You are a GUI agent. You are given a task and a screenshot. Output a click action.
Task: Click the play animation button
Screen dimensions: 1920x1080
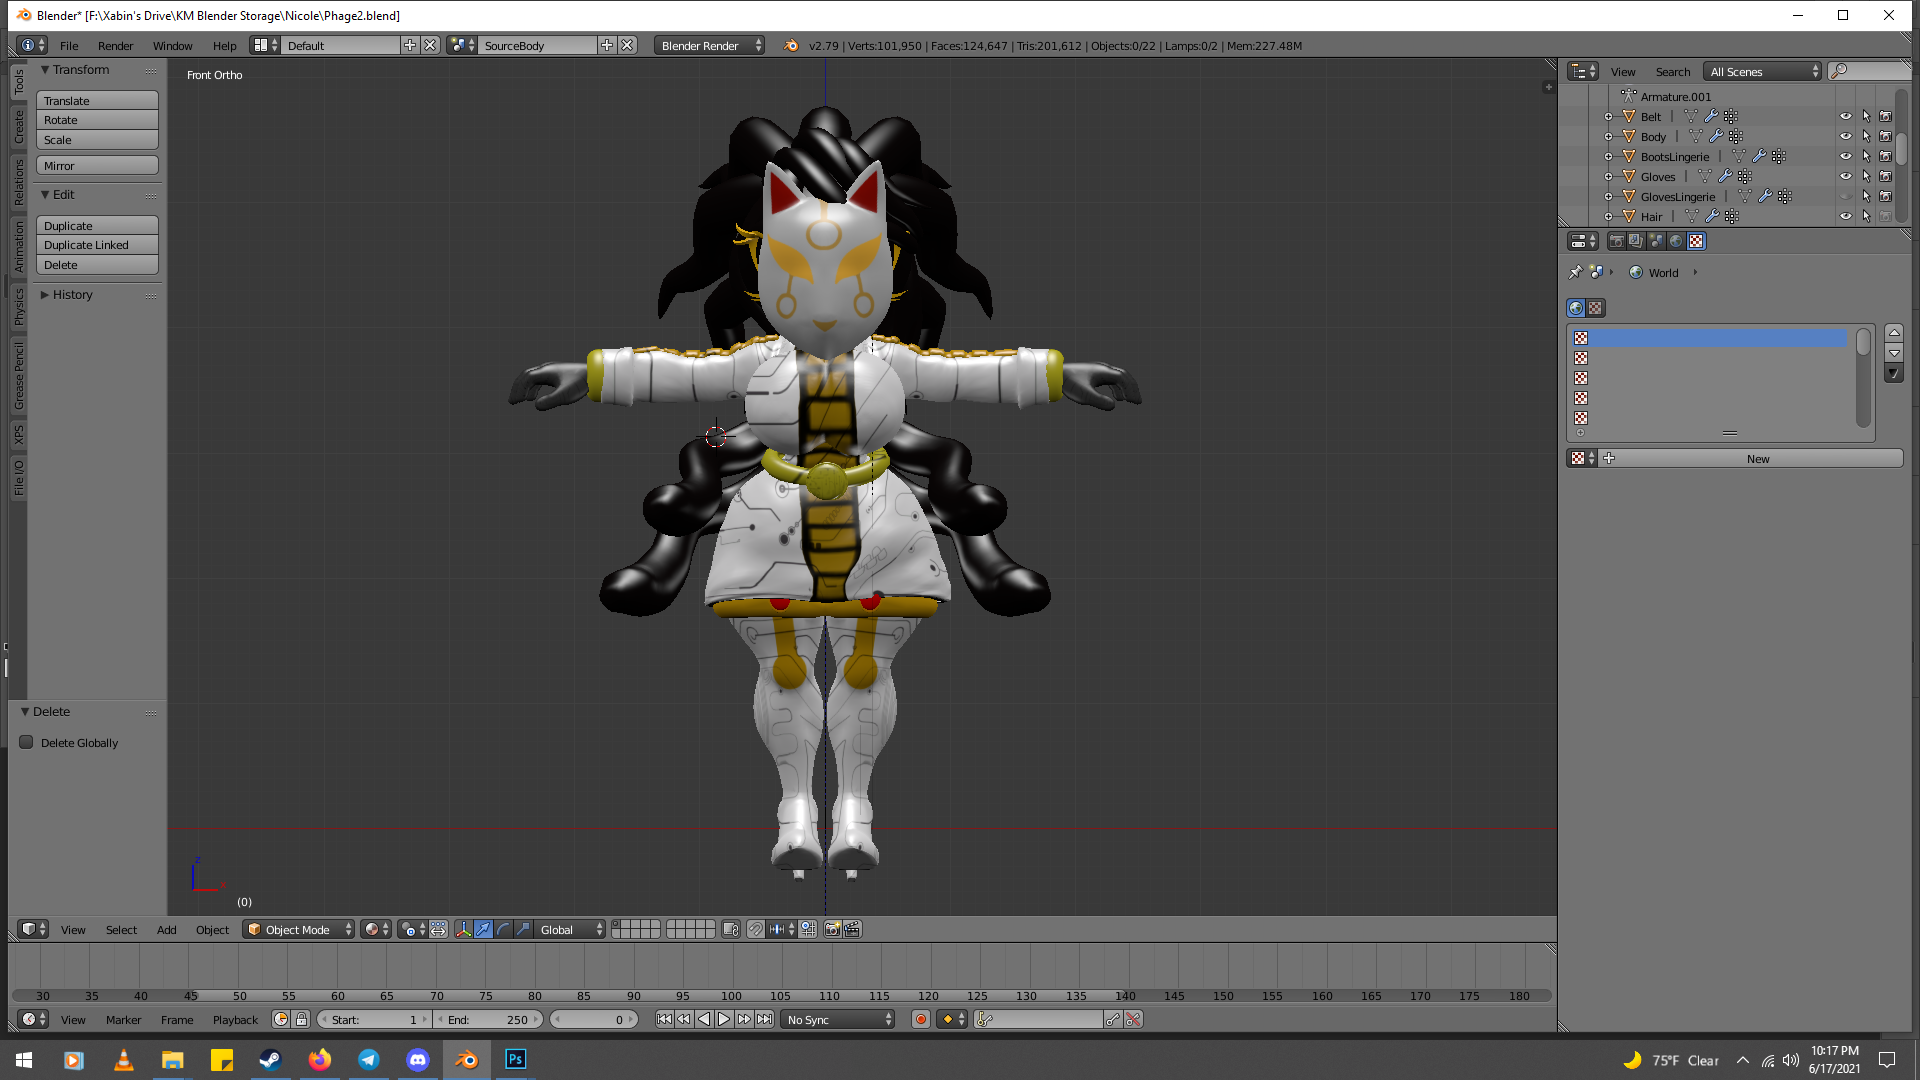724,1019
